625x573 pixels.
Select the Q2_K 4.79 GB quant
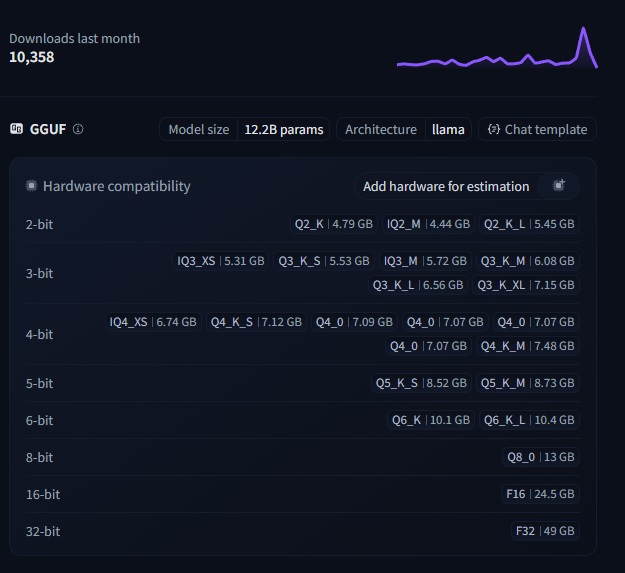[334, 224]
